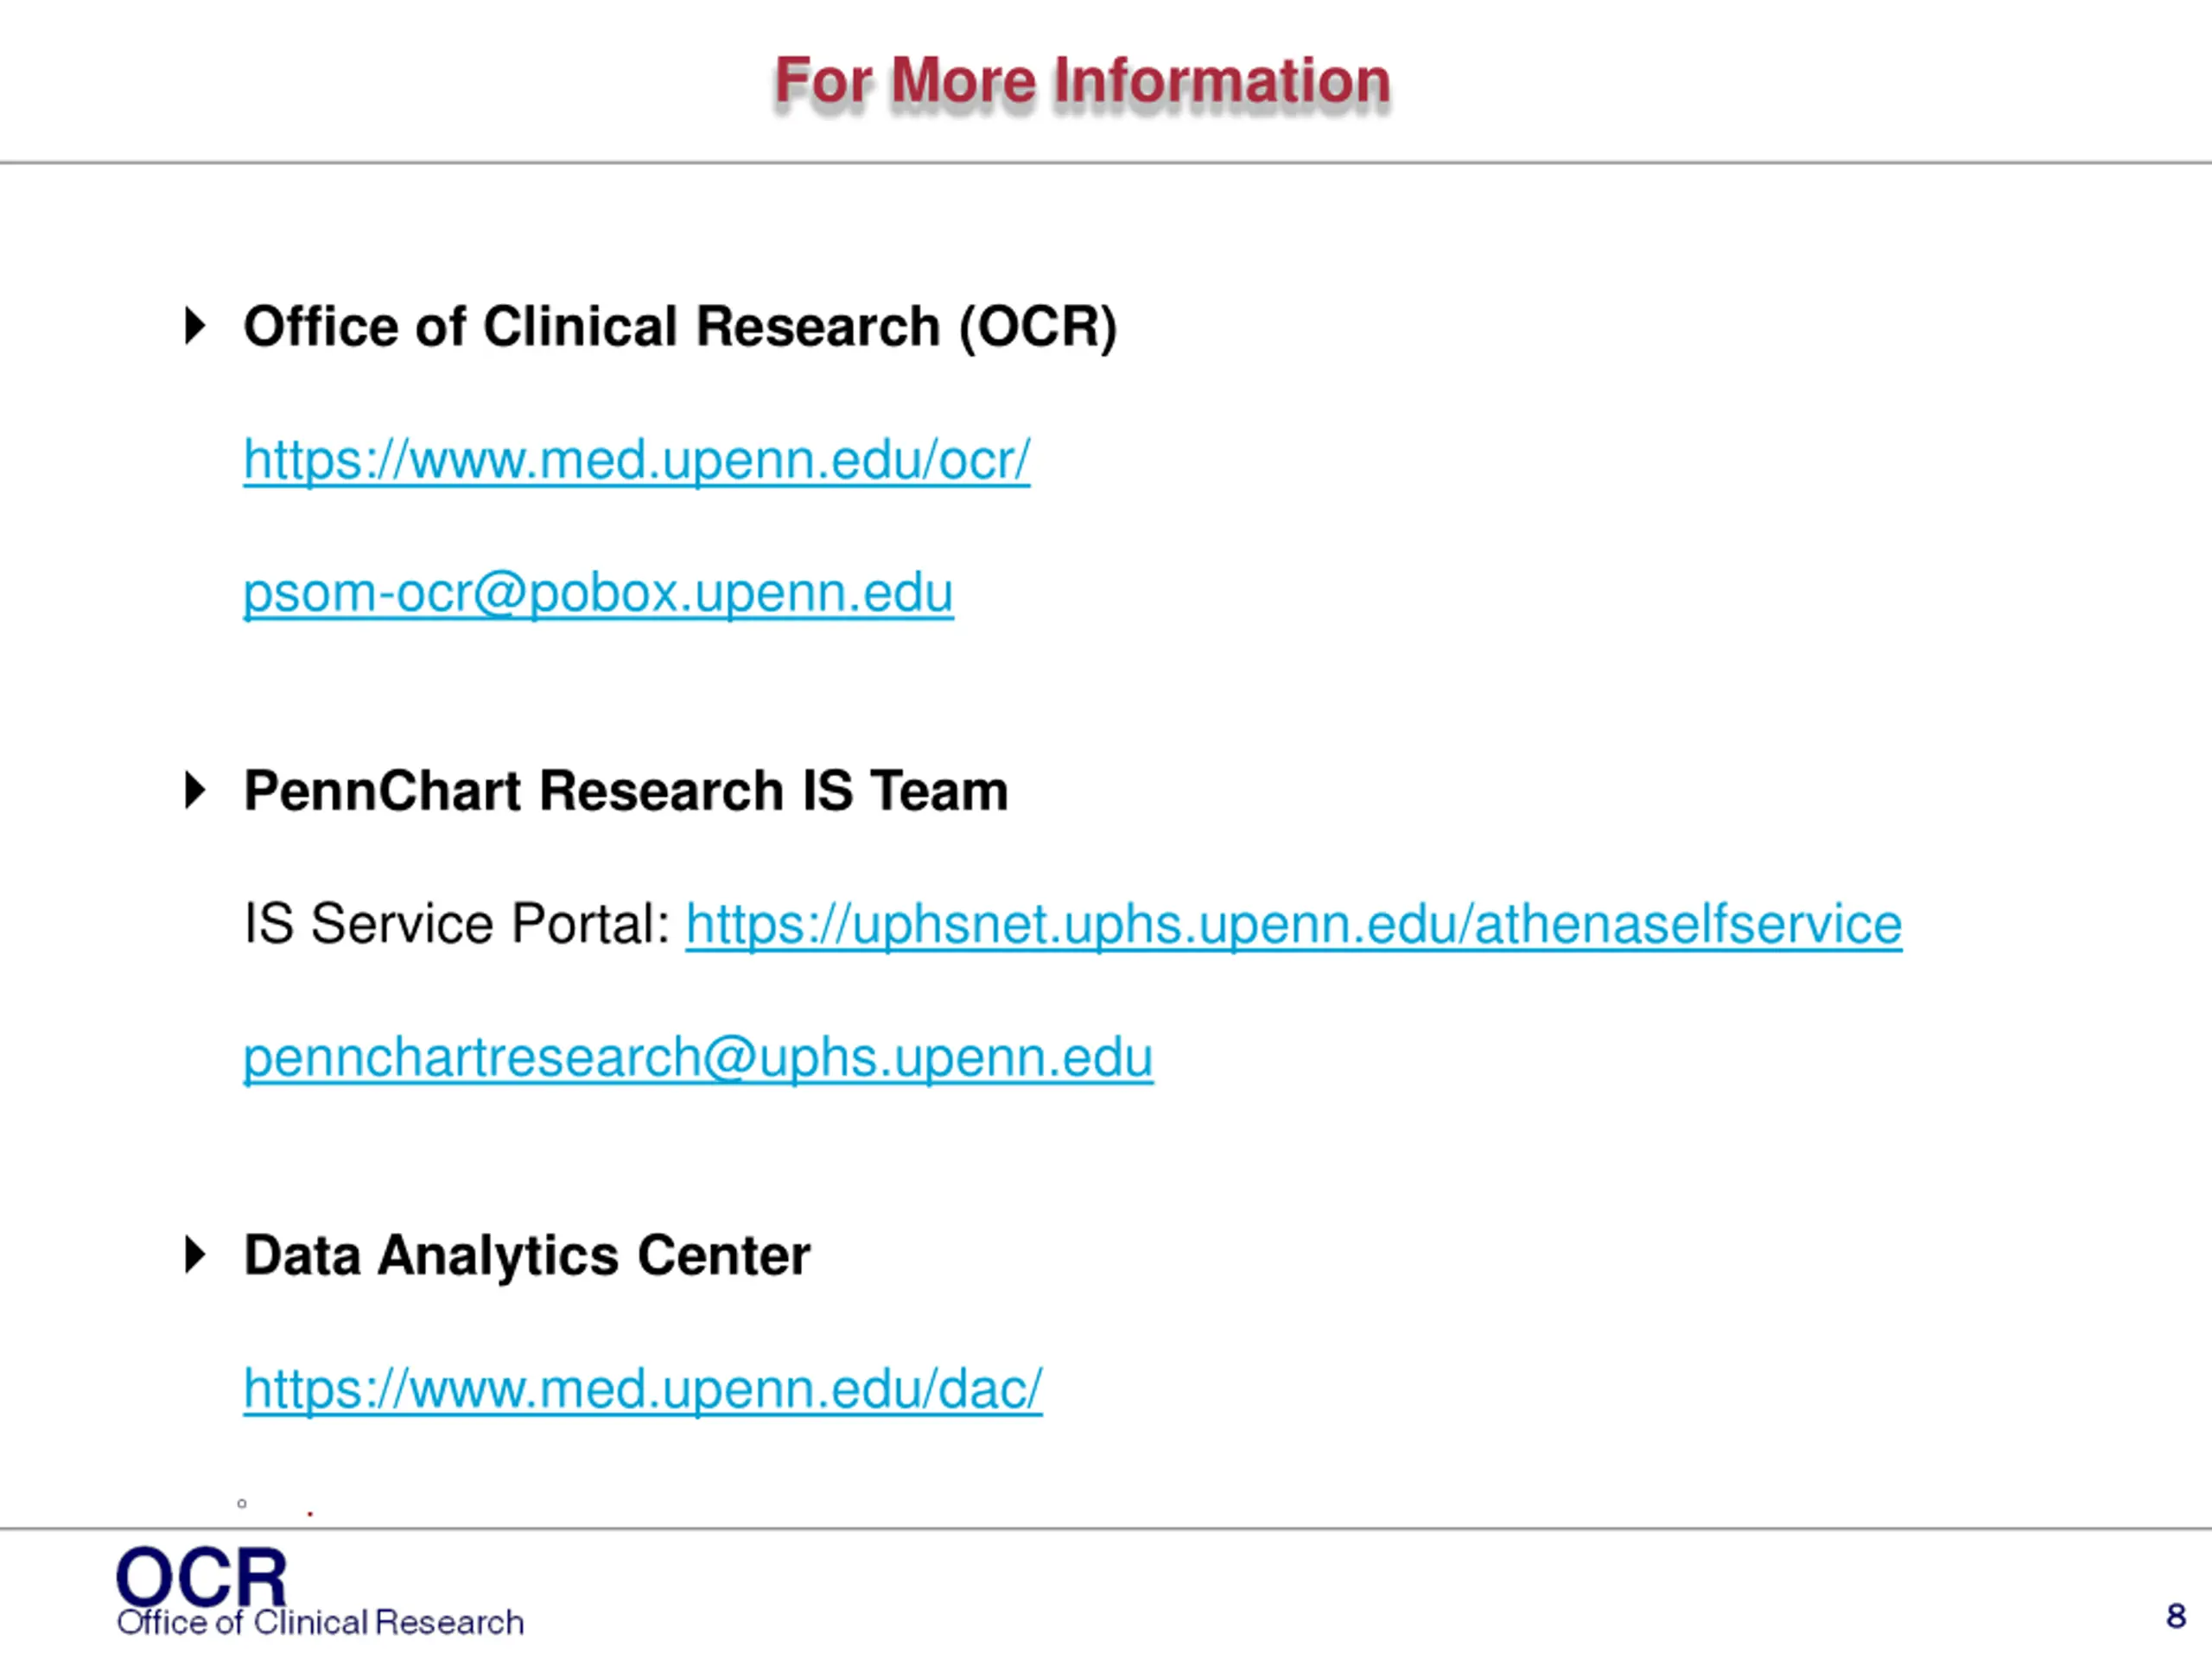Click the psom-ocr@pobox.upenn.edu email link
Image resolution: width=2212 pixels, height=1659 pixels.
tap(598, 593)
